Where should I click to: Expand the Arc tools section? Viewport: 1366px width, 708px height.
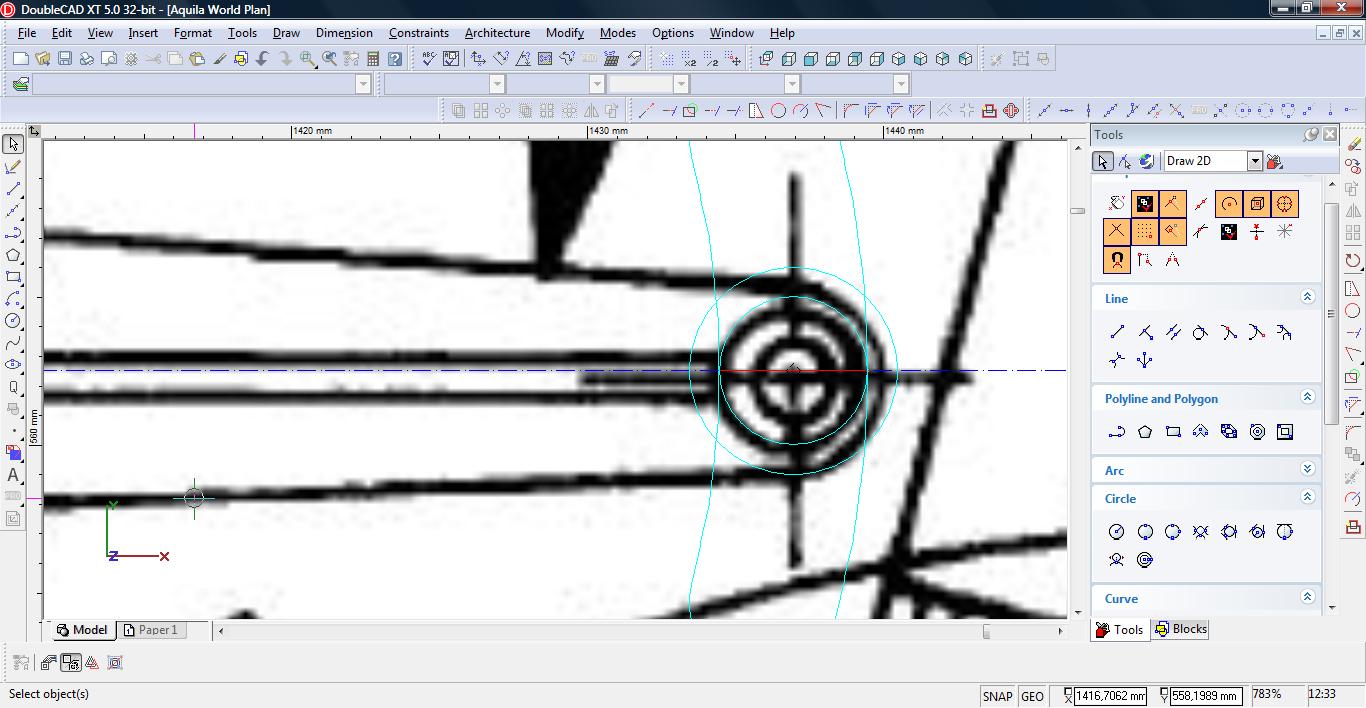pyautogui.click(x=1307, y=469)
